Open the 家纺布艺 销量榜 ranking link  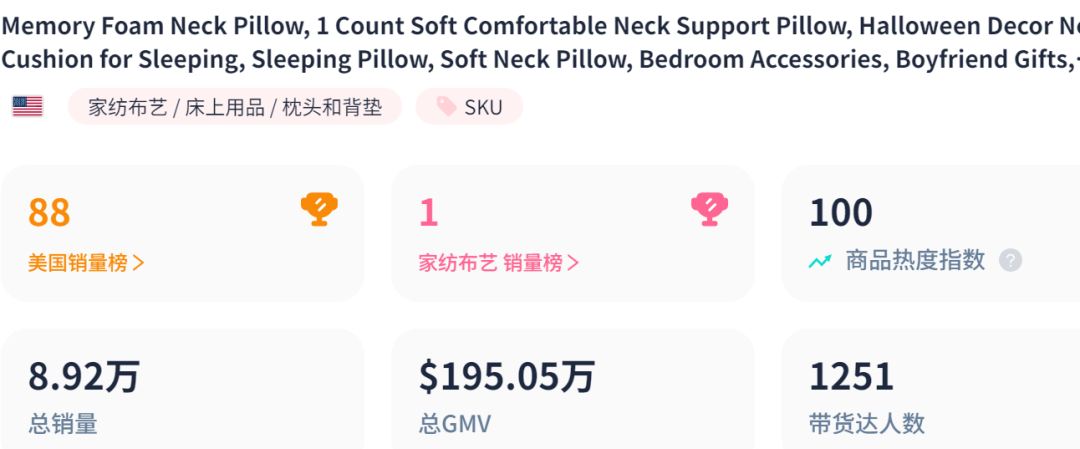pyautogui.click(x=499, y=262)
